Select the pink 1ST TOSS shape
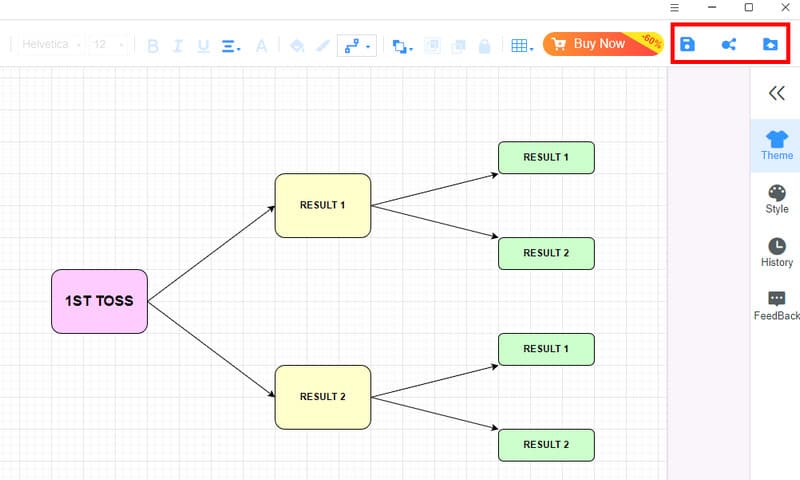This screenshot has height=480, width=800. (99, 301)
